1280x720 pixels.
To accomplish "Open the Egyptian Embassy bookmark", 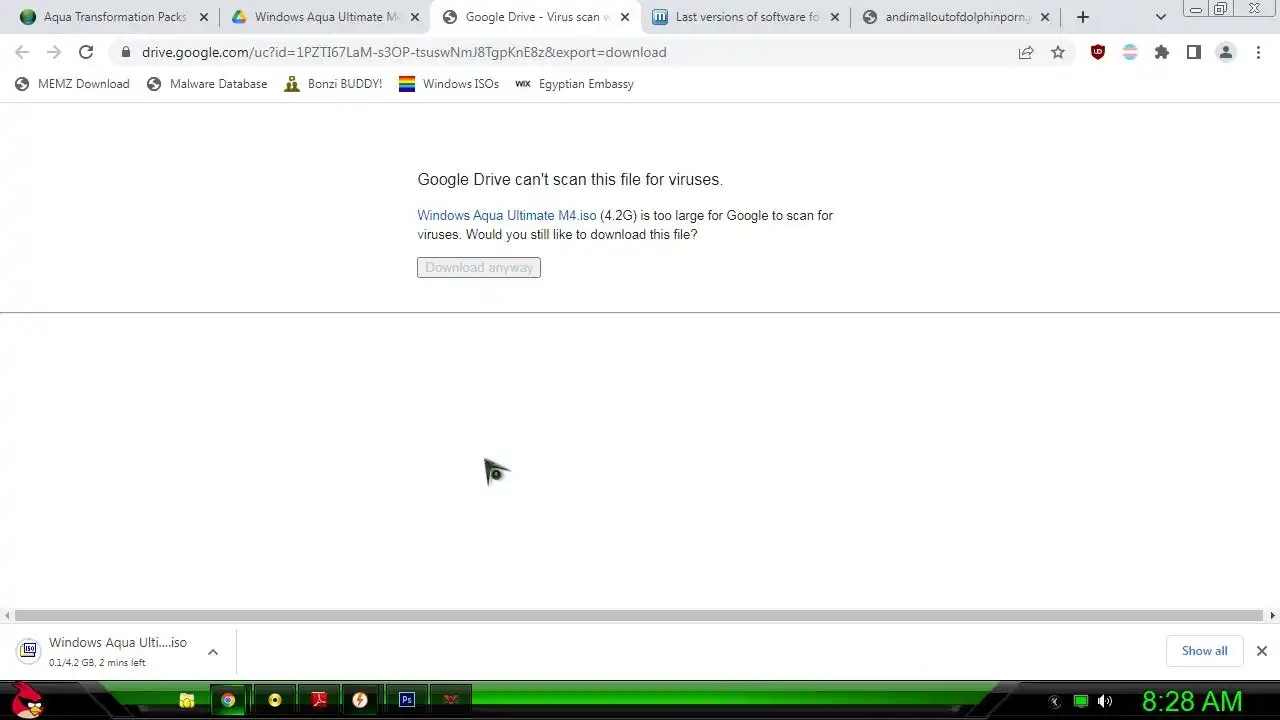I will (x=574, y=84).
